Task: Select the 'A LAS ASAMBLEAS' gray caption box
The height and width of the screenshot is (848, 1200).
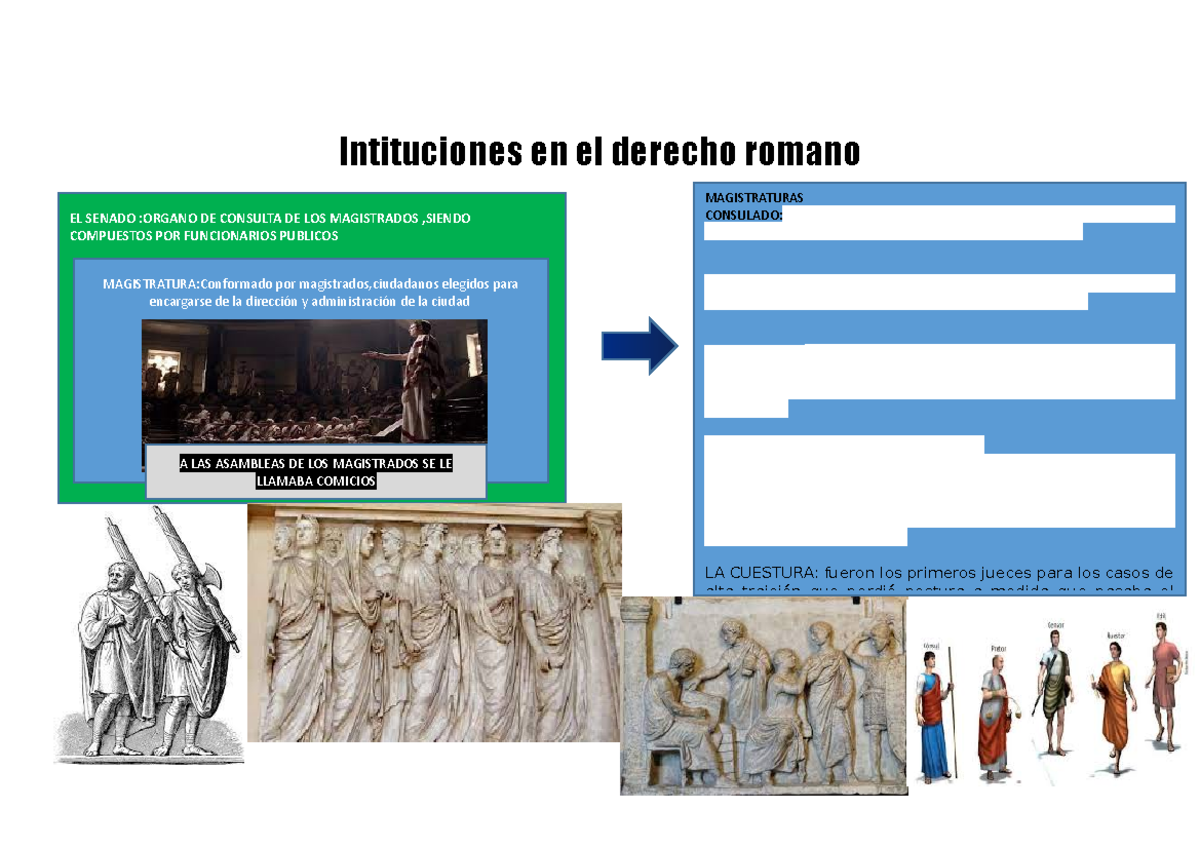Action: click(316, 471)
